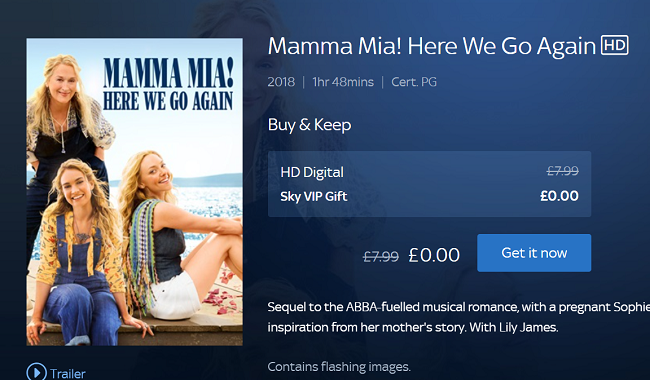
Task: Click the poster's Here We Go Again text
Action: pyautogui.click(x=168, y=101)
